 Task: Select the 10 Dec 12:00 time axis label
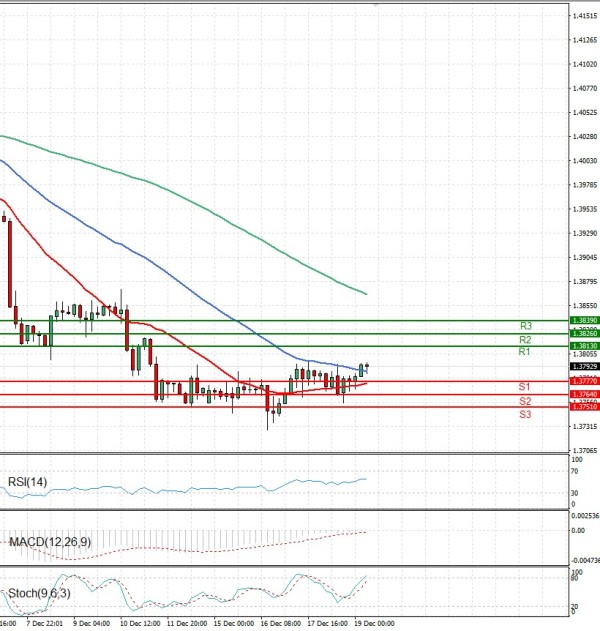pos(138,623)
